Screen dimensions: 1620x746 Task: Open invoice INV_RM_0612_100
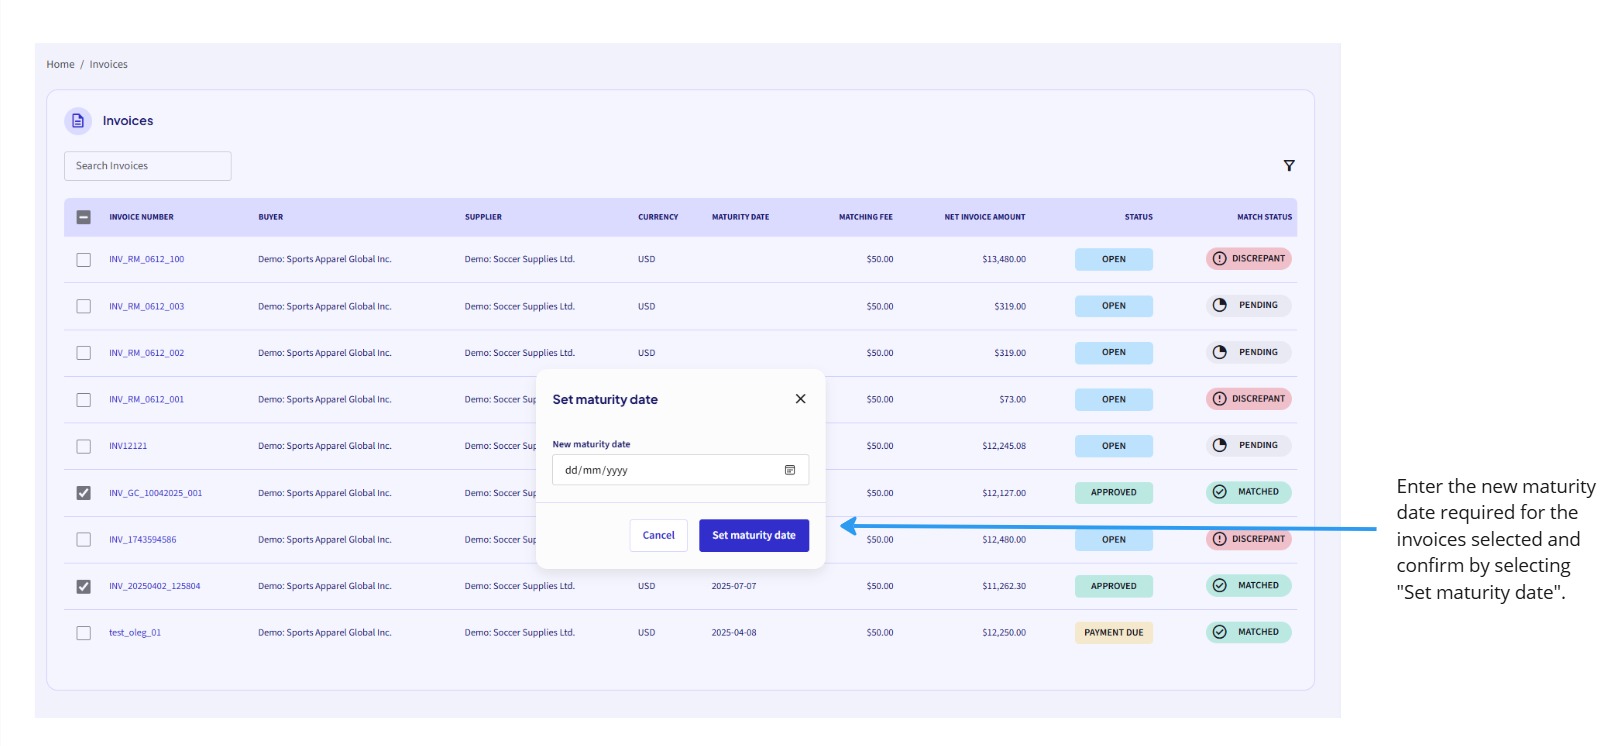[147, 259]
